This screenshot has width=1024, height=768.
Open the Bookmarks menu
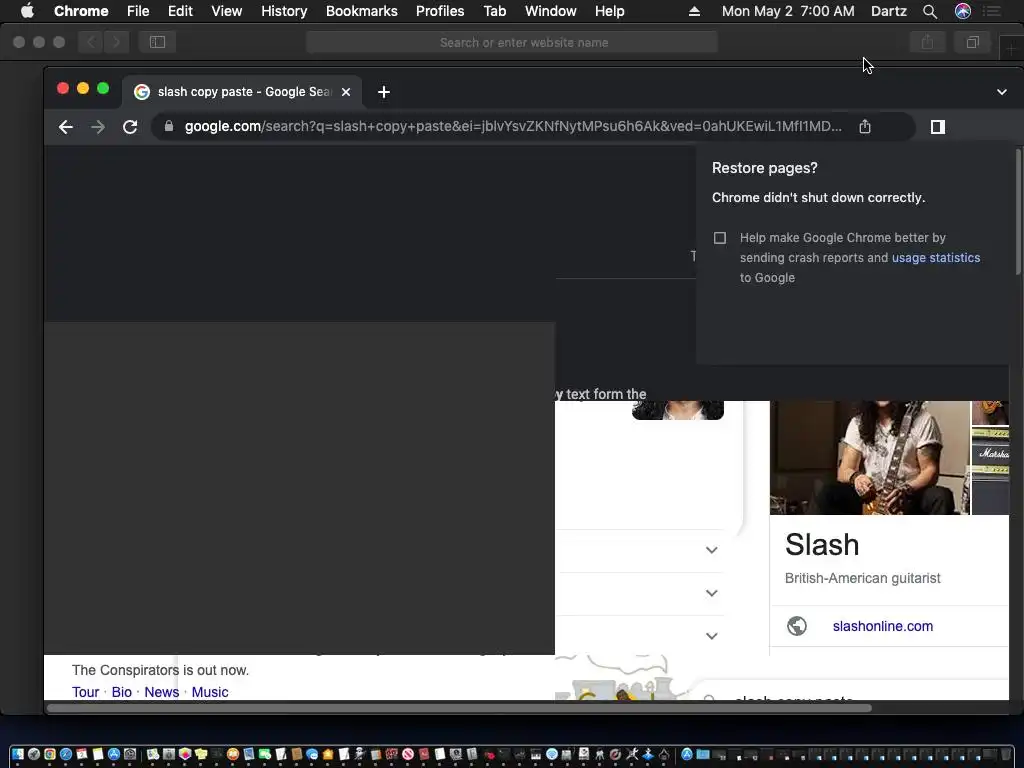pos(362,11)
